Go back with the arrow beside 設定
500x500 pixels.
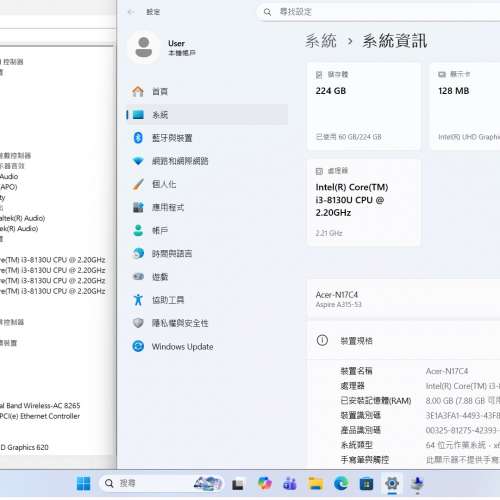click(x=131, y=12)
